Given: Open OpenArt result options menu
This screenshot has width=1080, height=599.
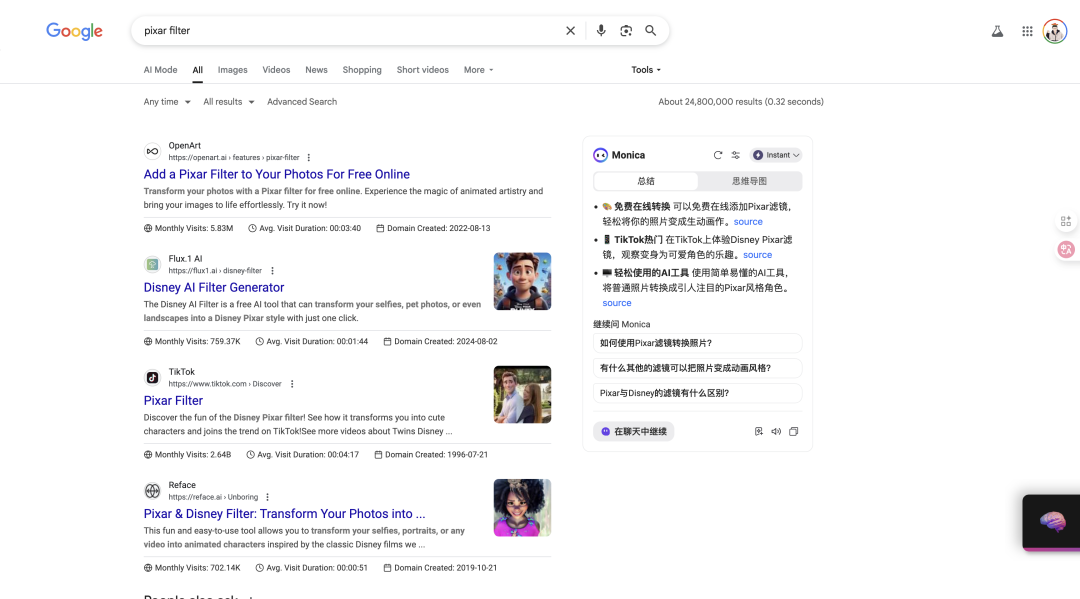Looking at the screenshot, I should pos(309,158).
